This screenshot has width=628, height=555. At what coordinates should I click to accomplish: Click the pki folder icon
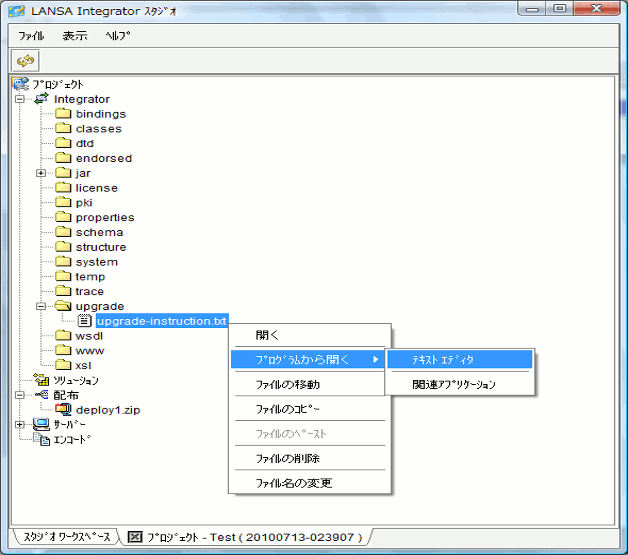pos(63,202)
